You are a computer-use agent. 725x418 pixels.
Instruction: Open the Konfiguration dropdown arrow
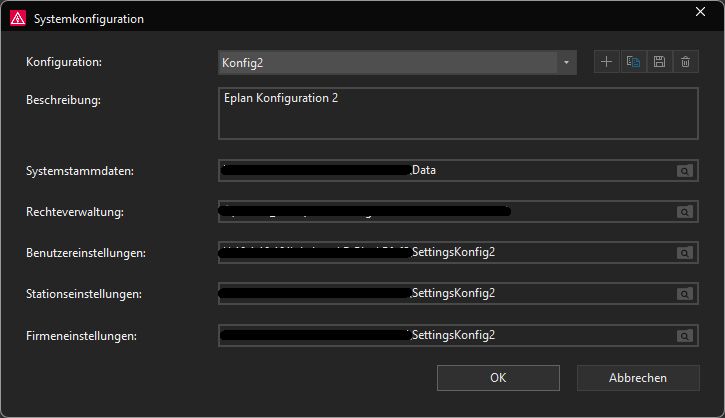click(566, 62)
